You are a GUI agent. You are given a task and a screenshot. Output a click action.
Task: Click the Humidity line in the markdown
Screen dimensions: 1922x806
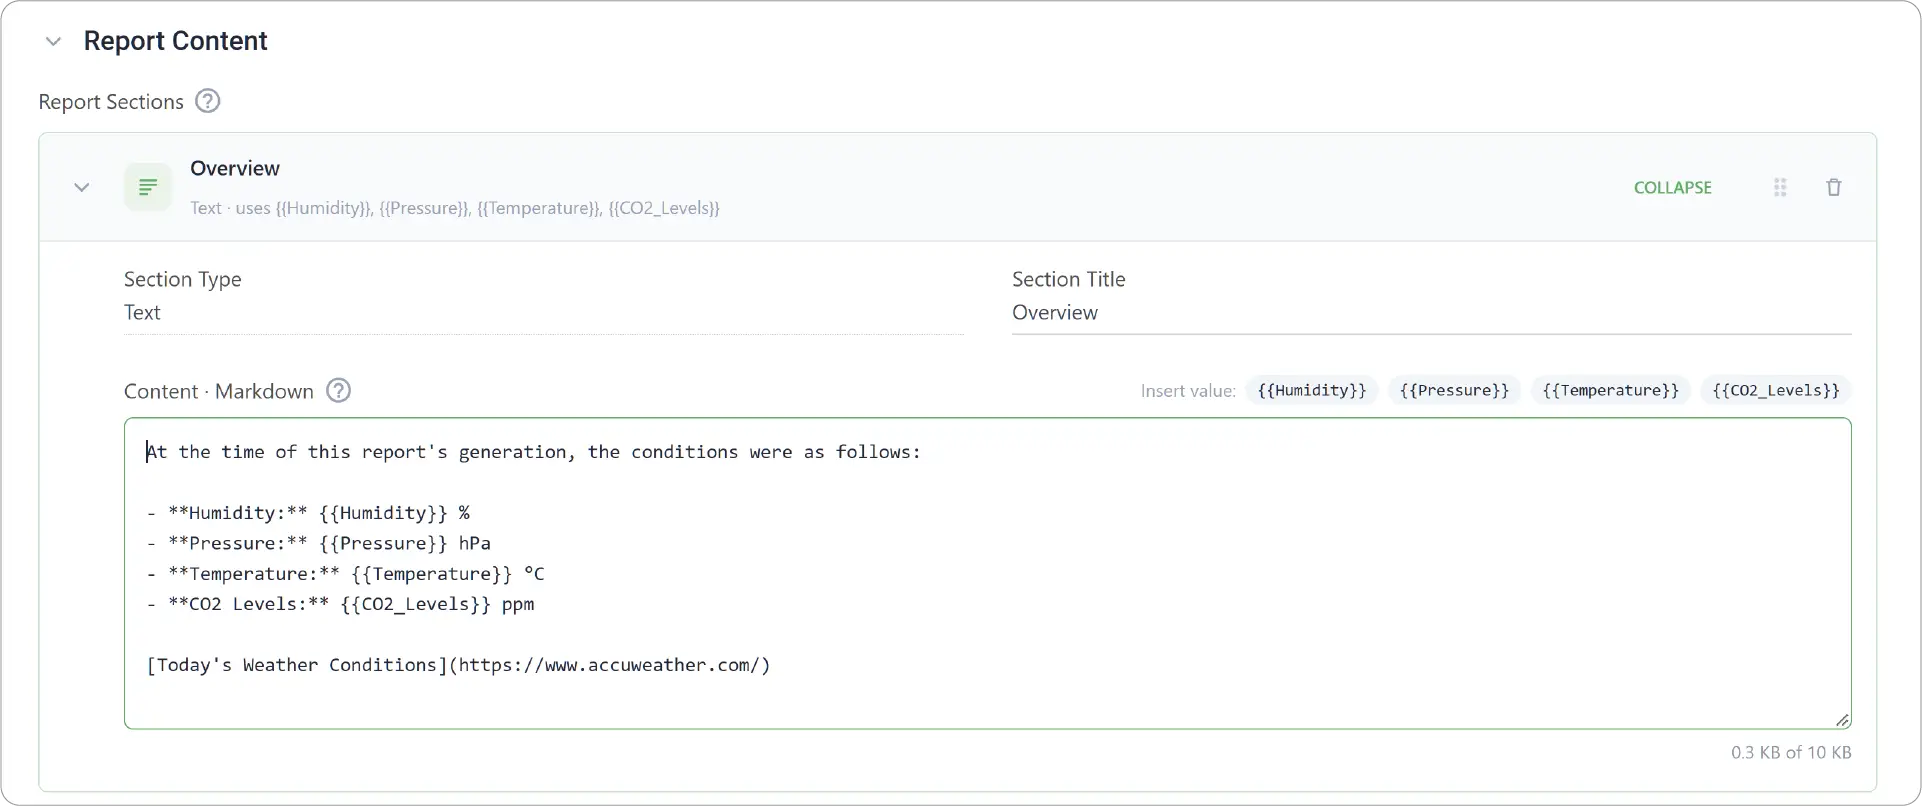pos(308,513)
